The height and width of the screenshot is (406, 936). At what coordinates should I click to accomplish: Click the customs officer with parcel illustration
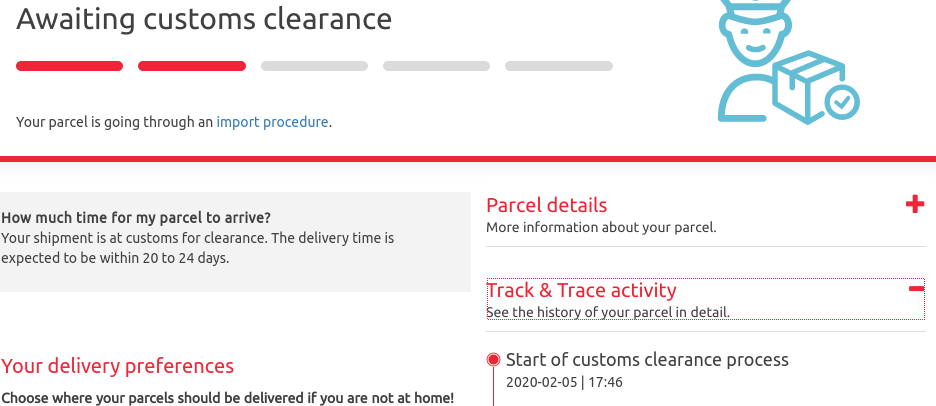coord(789,61)
